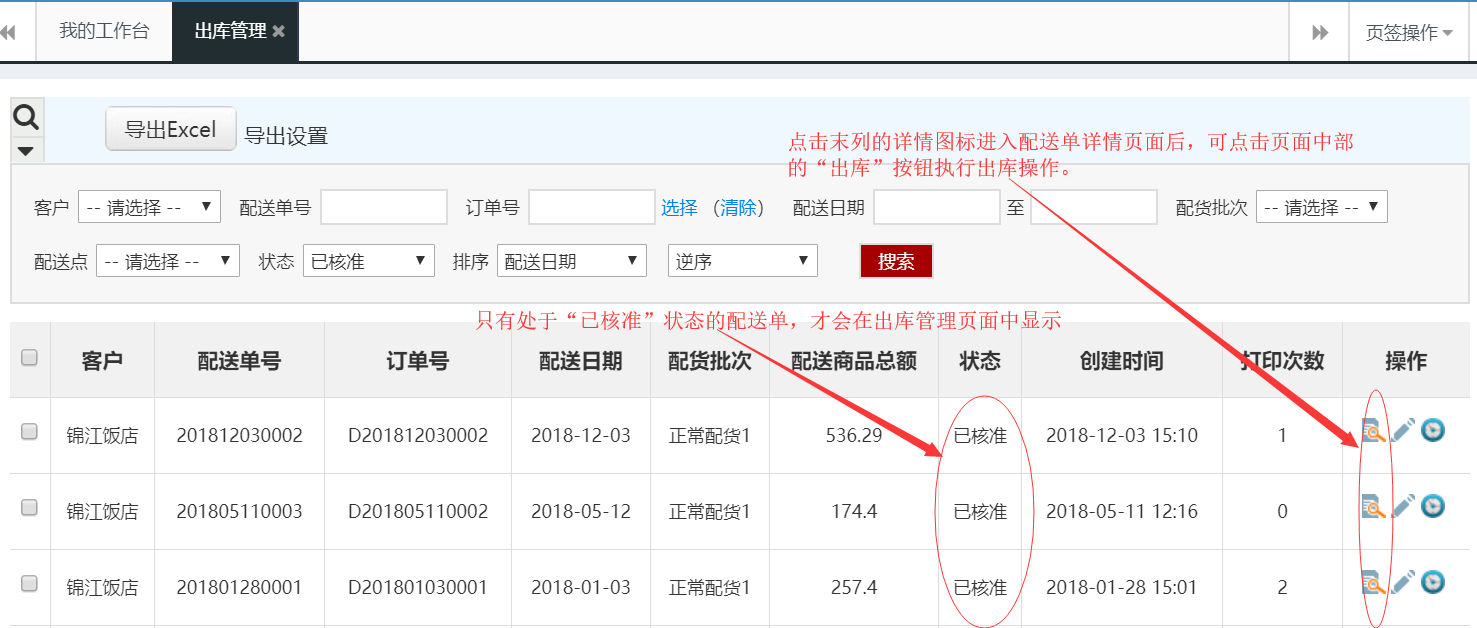Screen dimensions: 1477x628
Task: Switch to 我的工作台 tab
Action: click(104, 31)
